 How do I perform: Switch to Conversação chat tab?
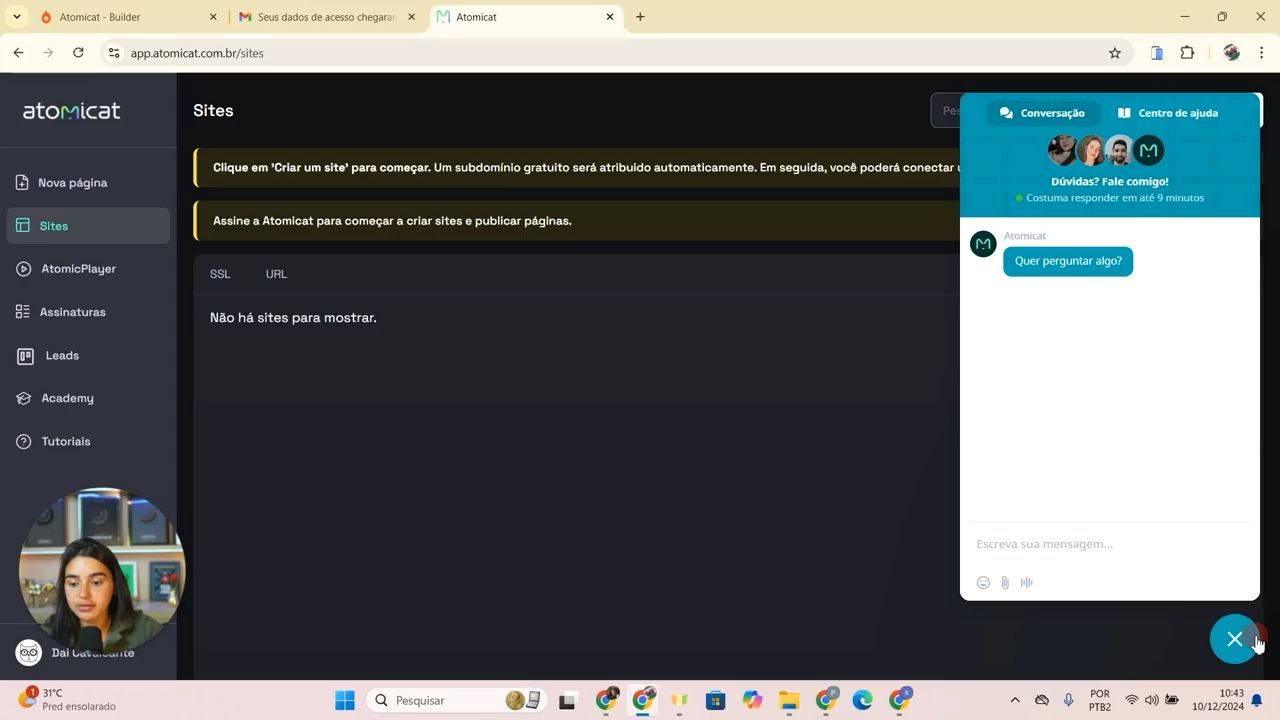(x=1042, y=113)
